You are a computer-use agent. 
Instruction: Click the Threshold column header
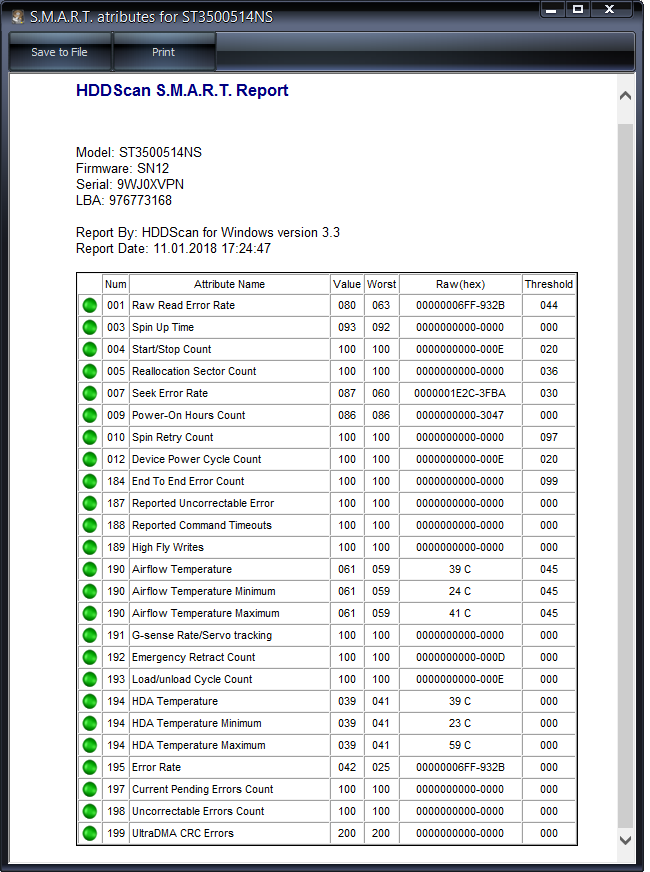click(548, 284)
